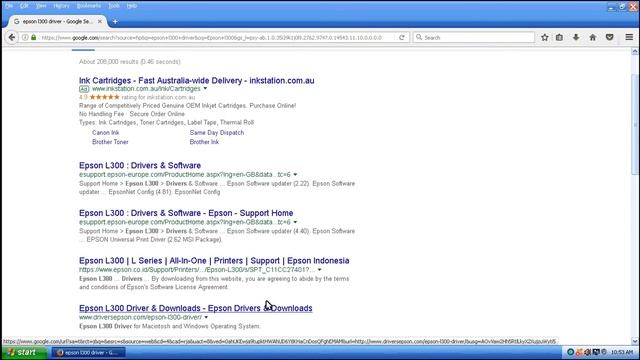The height and width of the screenshot is (360, 640).
Task: Expand dropdown arrow beside epson.co.id URL
Action: click(x=320, y=270)
